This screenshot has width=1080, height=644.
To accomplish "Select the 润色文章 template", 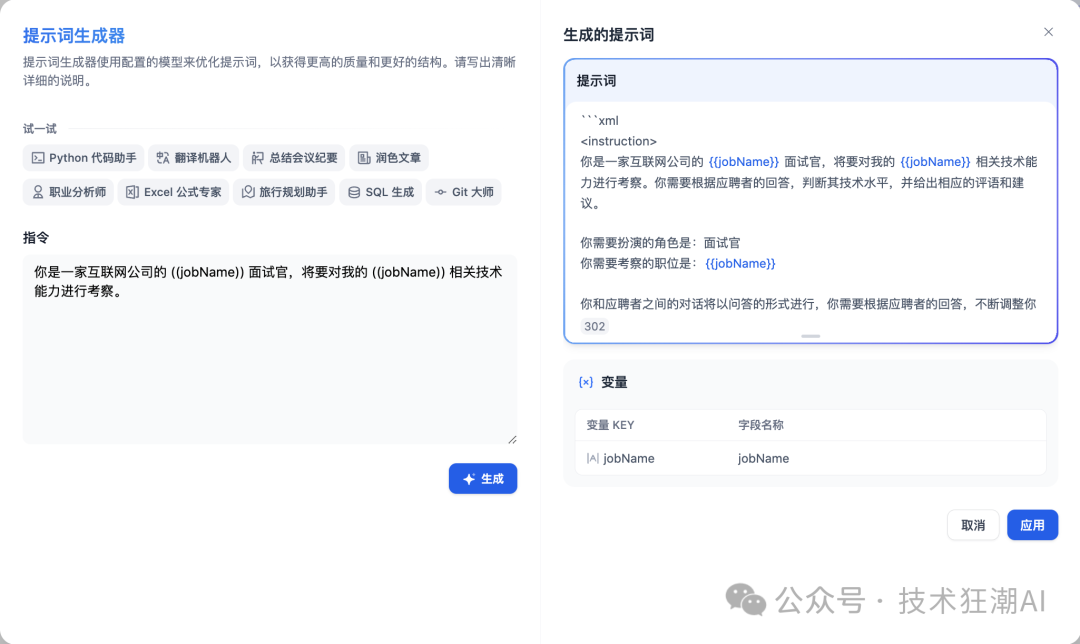I will (389, 158).
